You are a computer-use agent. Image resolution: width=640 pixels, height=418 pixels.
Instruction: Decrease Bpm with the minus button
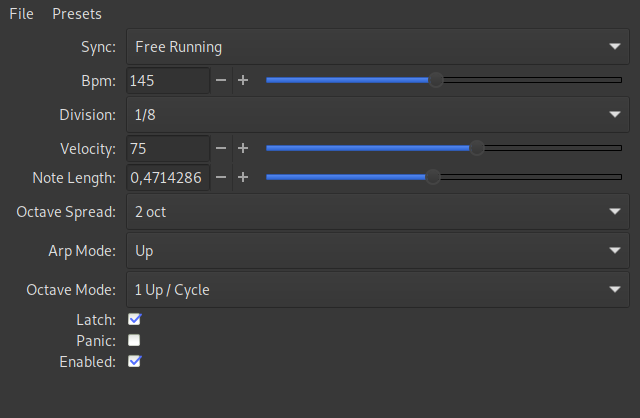221,80
